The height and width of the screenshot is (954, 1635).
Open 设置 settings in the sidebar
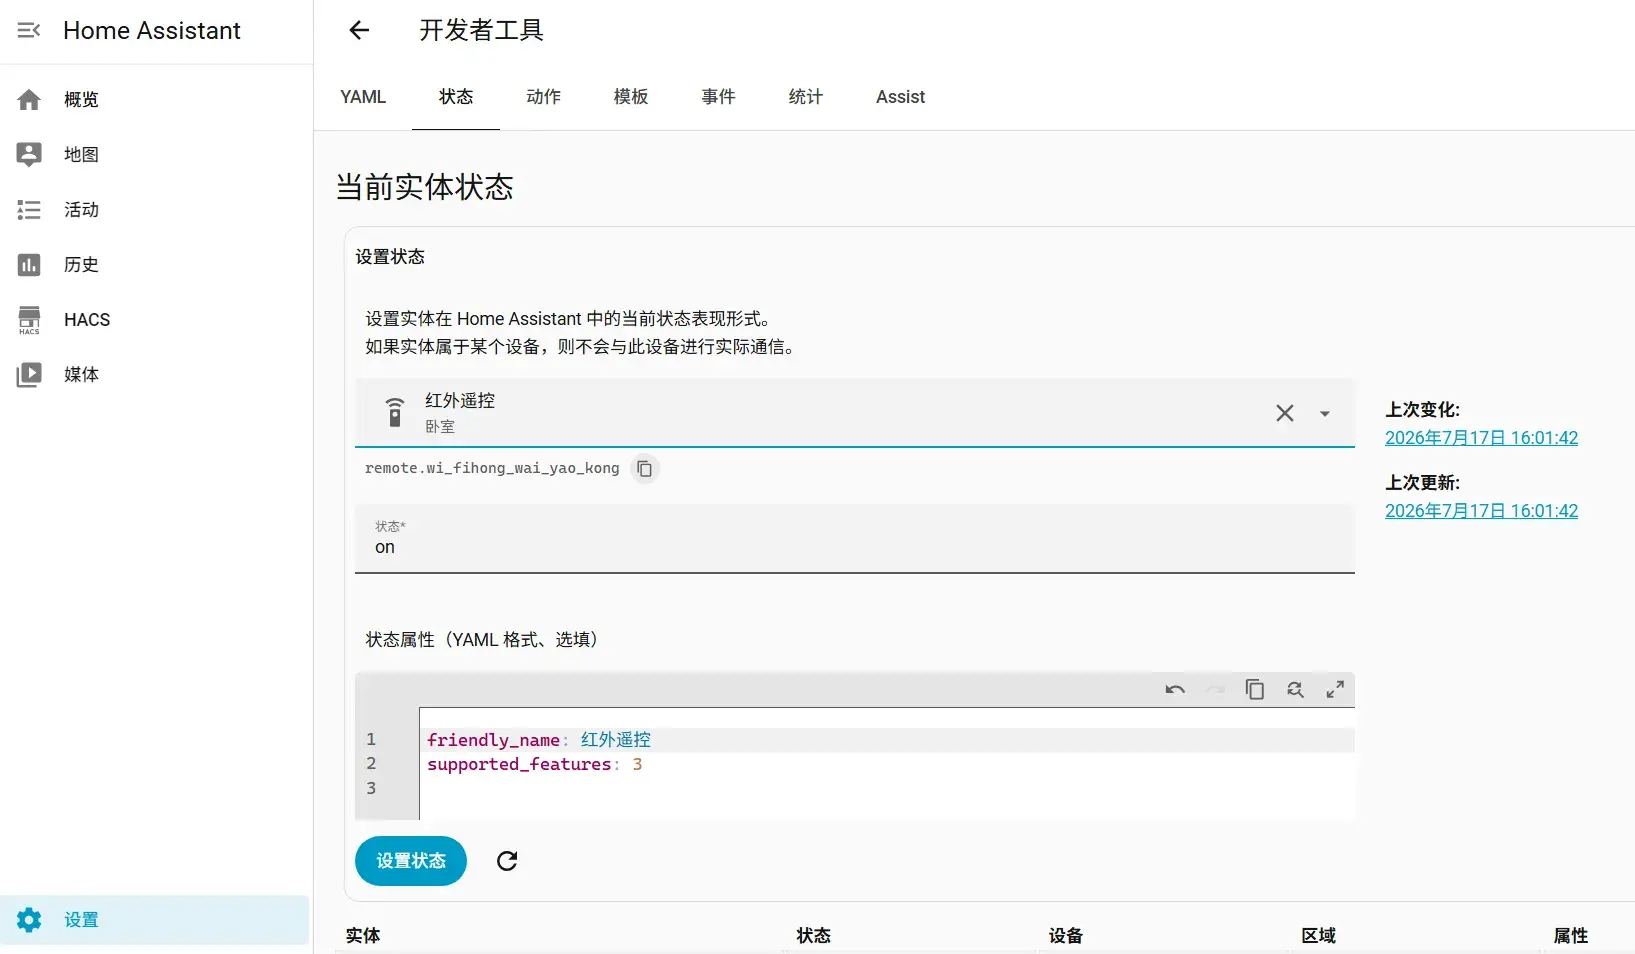click(156, 920)
